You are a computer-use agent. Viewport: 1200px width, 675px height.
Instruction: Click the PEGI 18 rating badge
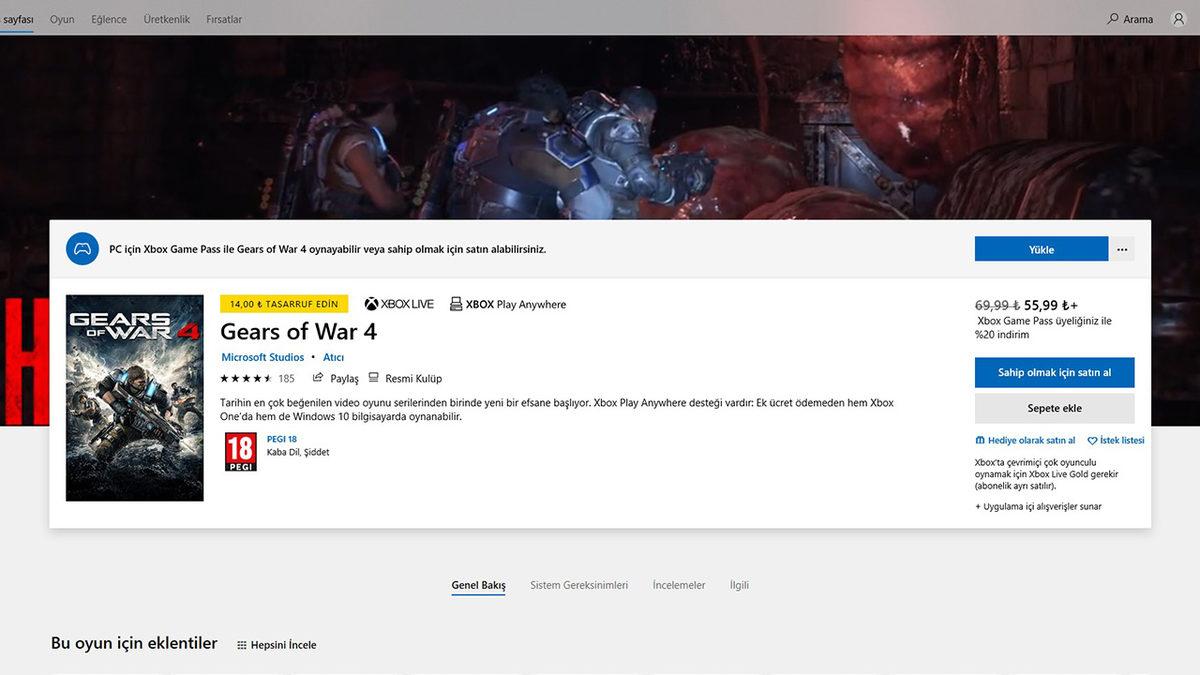(239, 451)
